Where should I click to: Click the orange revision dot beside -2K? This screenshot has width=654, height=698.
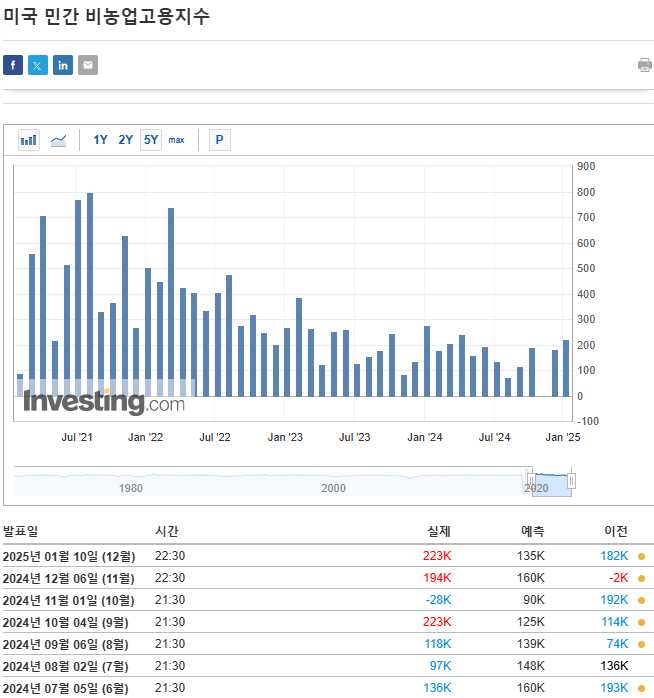[642, 579]
